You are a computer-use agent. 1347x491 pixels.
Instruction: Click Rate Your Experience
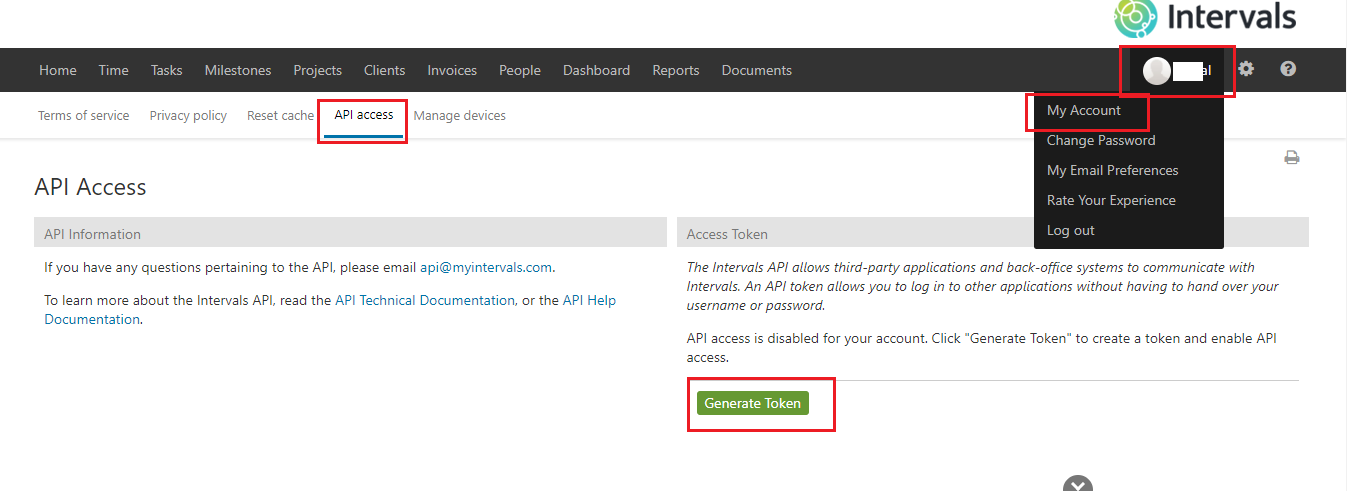click(x=1111, y=200)
